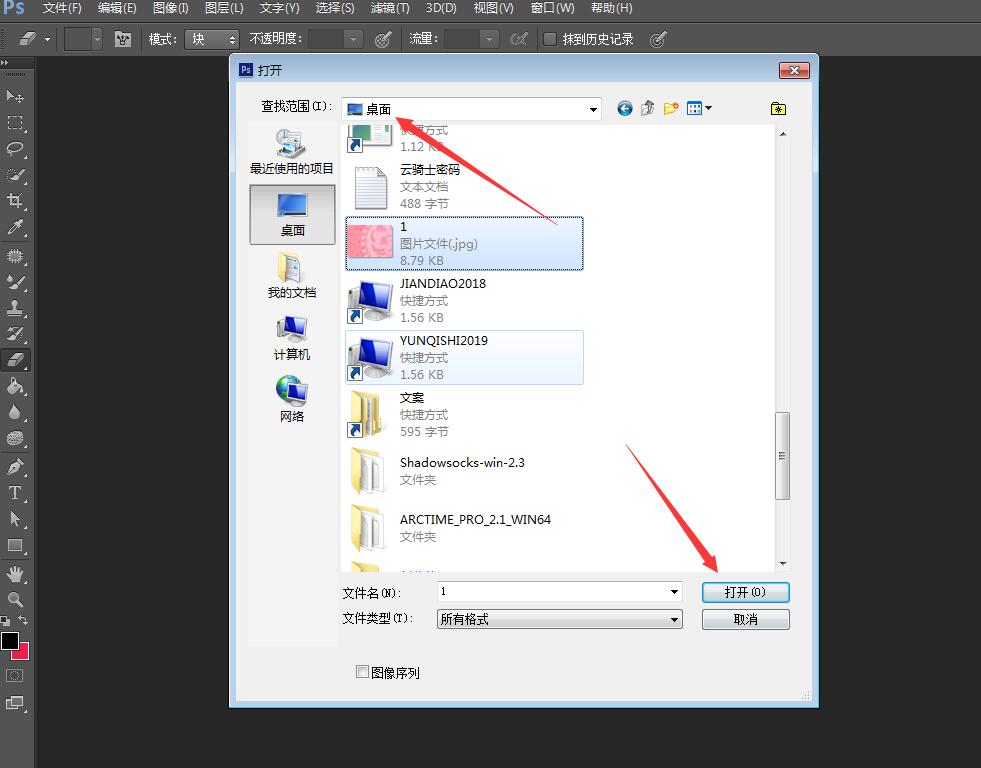The width and height of the screenshot is (981, 768).
Task: Select the Eraser tool in toolbox
Action: pyautogui.click(x=14, y=360)
